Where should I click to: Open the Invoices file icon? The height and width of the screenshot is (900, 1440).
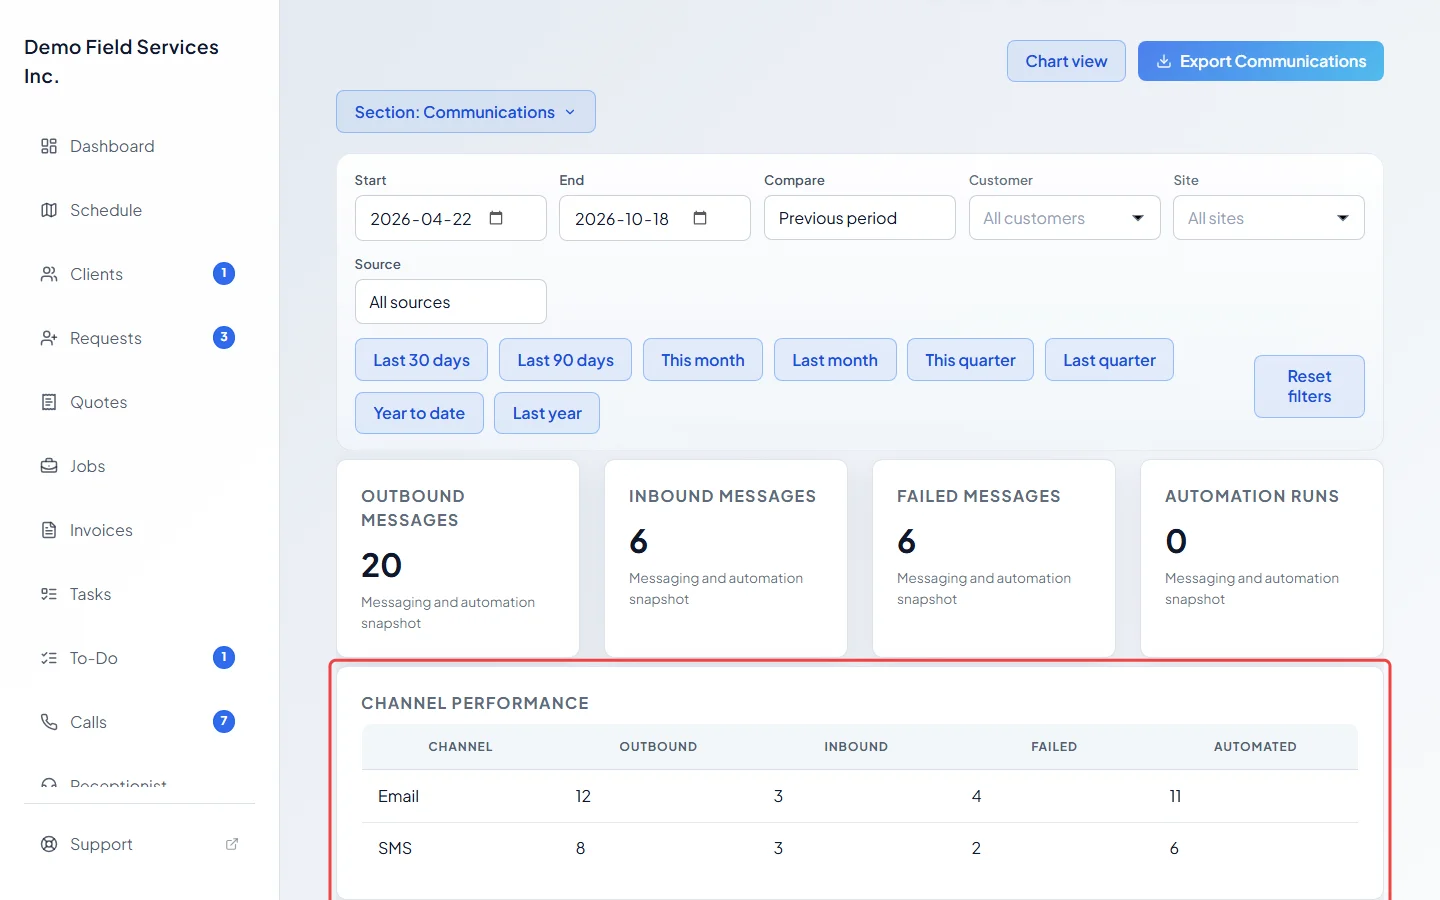[x=49, y=530]
